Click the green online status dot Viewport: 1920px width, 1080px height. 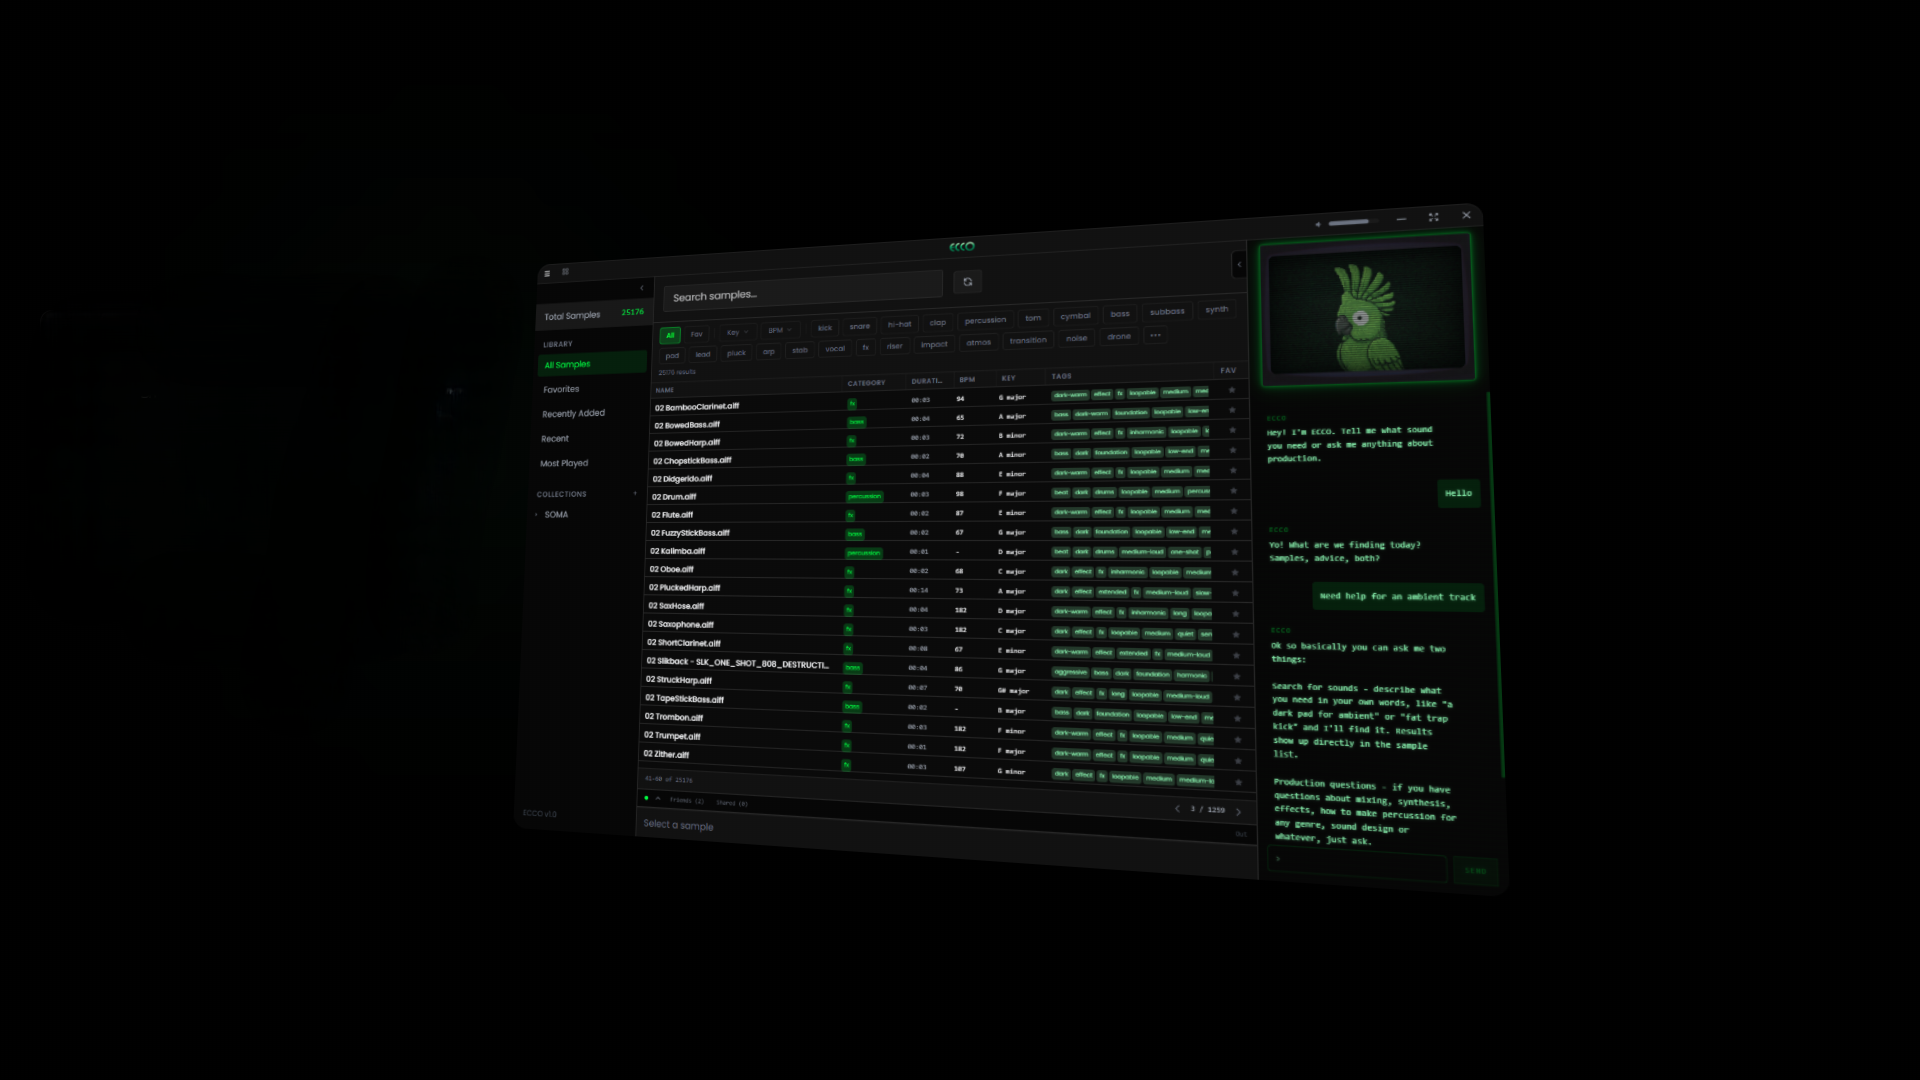tap(646, 798)
